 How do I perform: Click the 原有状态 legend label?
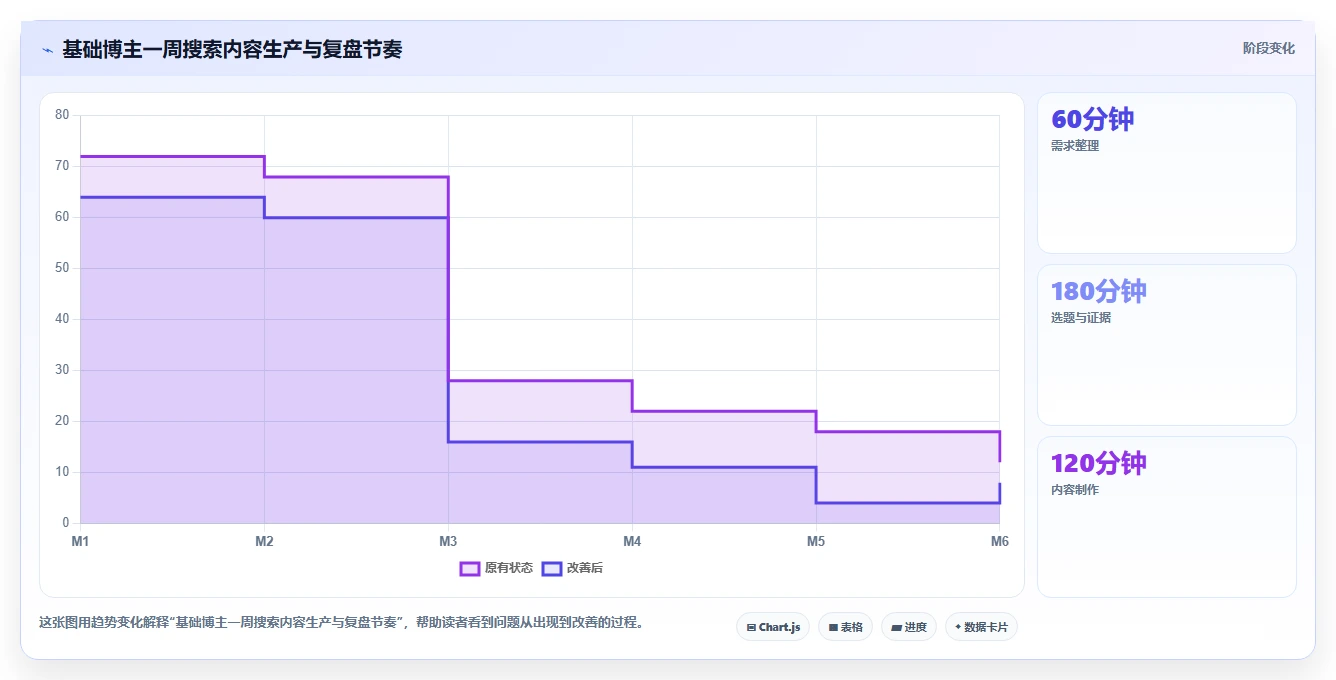(x=509, y=568)
